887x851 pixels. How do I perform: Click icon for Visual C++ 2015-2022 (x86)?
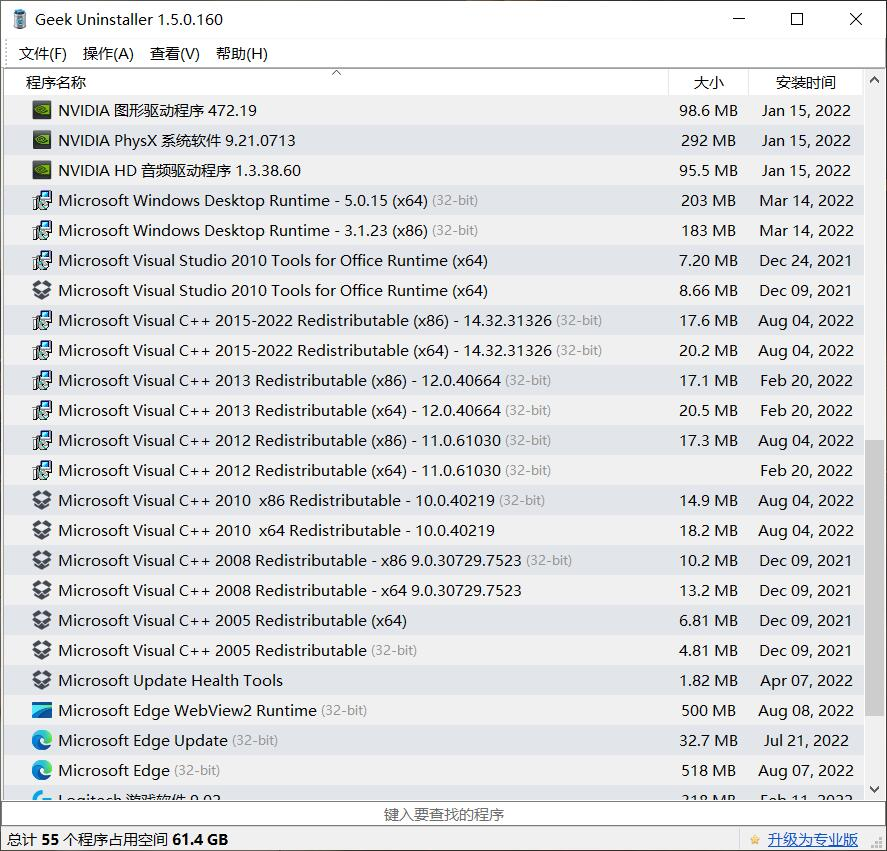click(42, 320)
